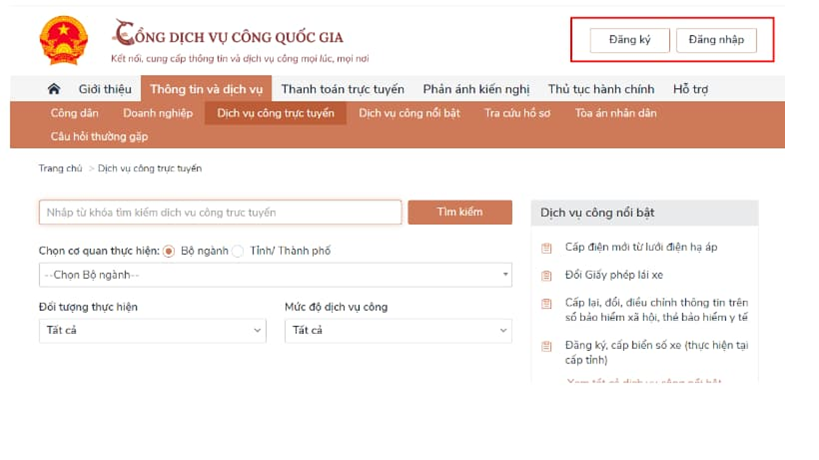The height and width of the screenshot is (460, 819).
Task: Click icon beside Cấp lại, đổi, điều chỉnh thông tin
Action: (x=546, y=303)
